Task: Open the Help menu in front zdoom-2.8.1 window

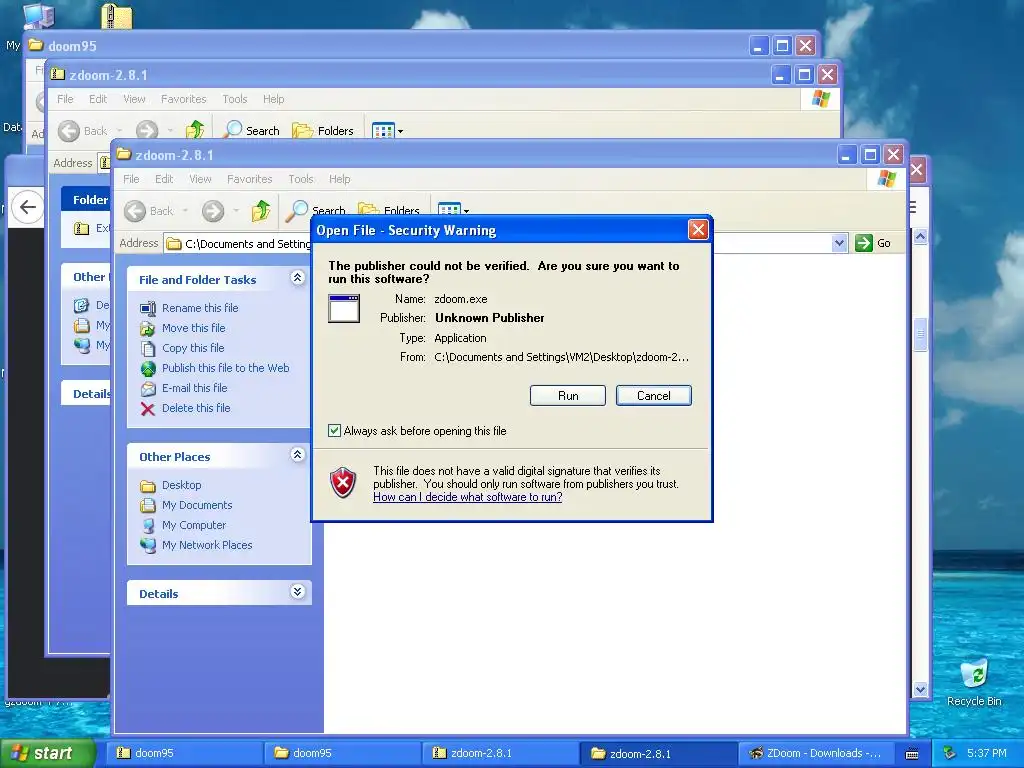Action: tap(340, 179)
